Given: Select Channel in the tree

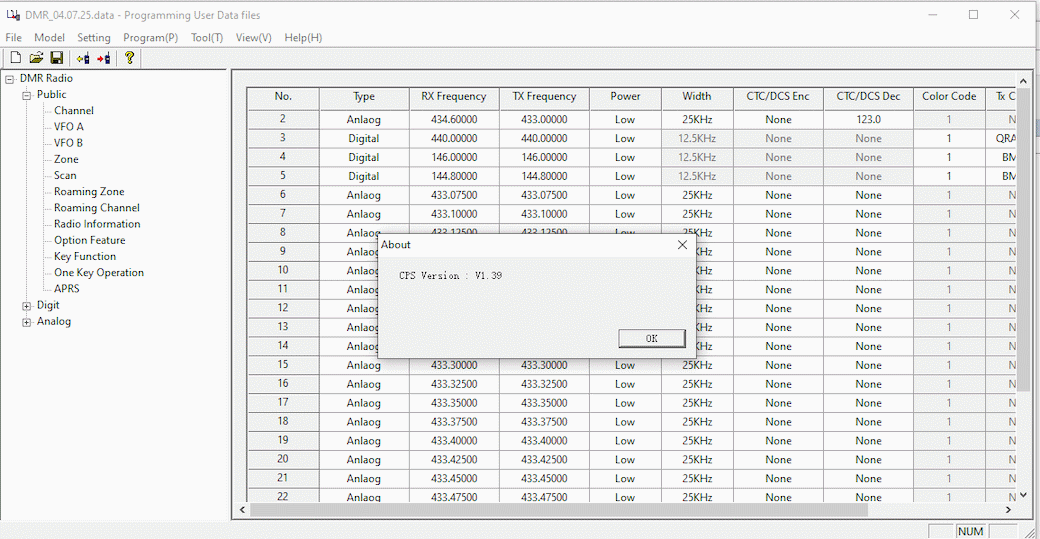Looking at the screenshot, I should click(74, 111).
